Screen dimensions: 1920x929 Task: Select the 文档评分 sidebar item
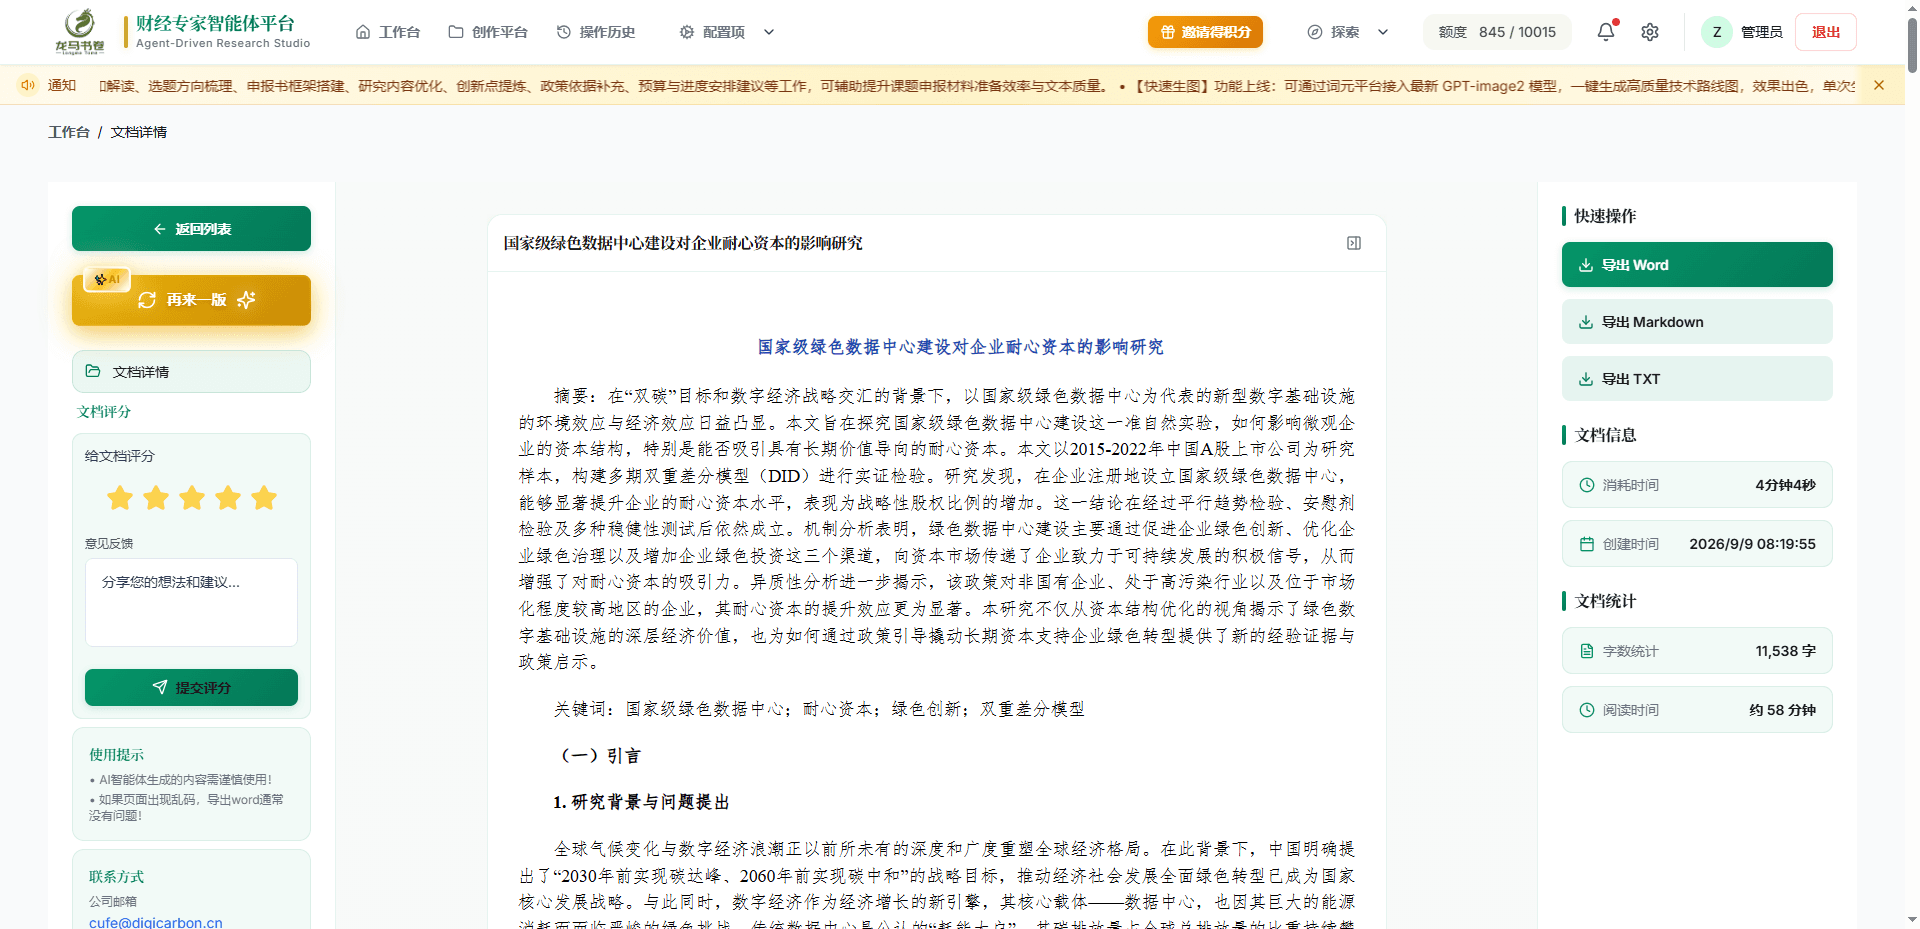pyautogui.click(x=104, y=412)
